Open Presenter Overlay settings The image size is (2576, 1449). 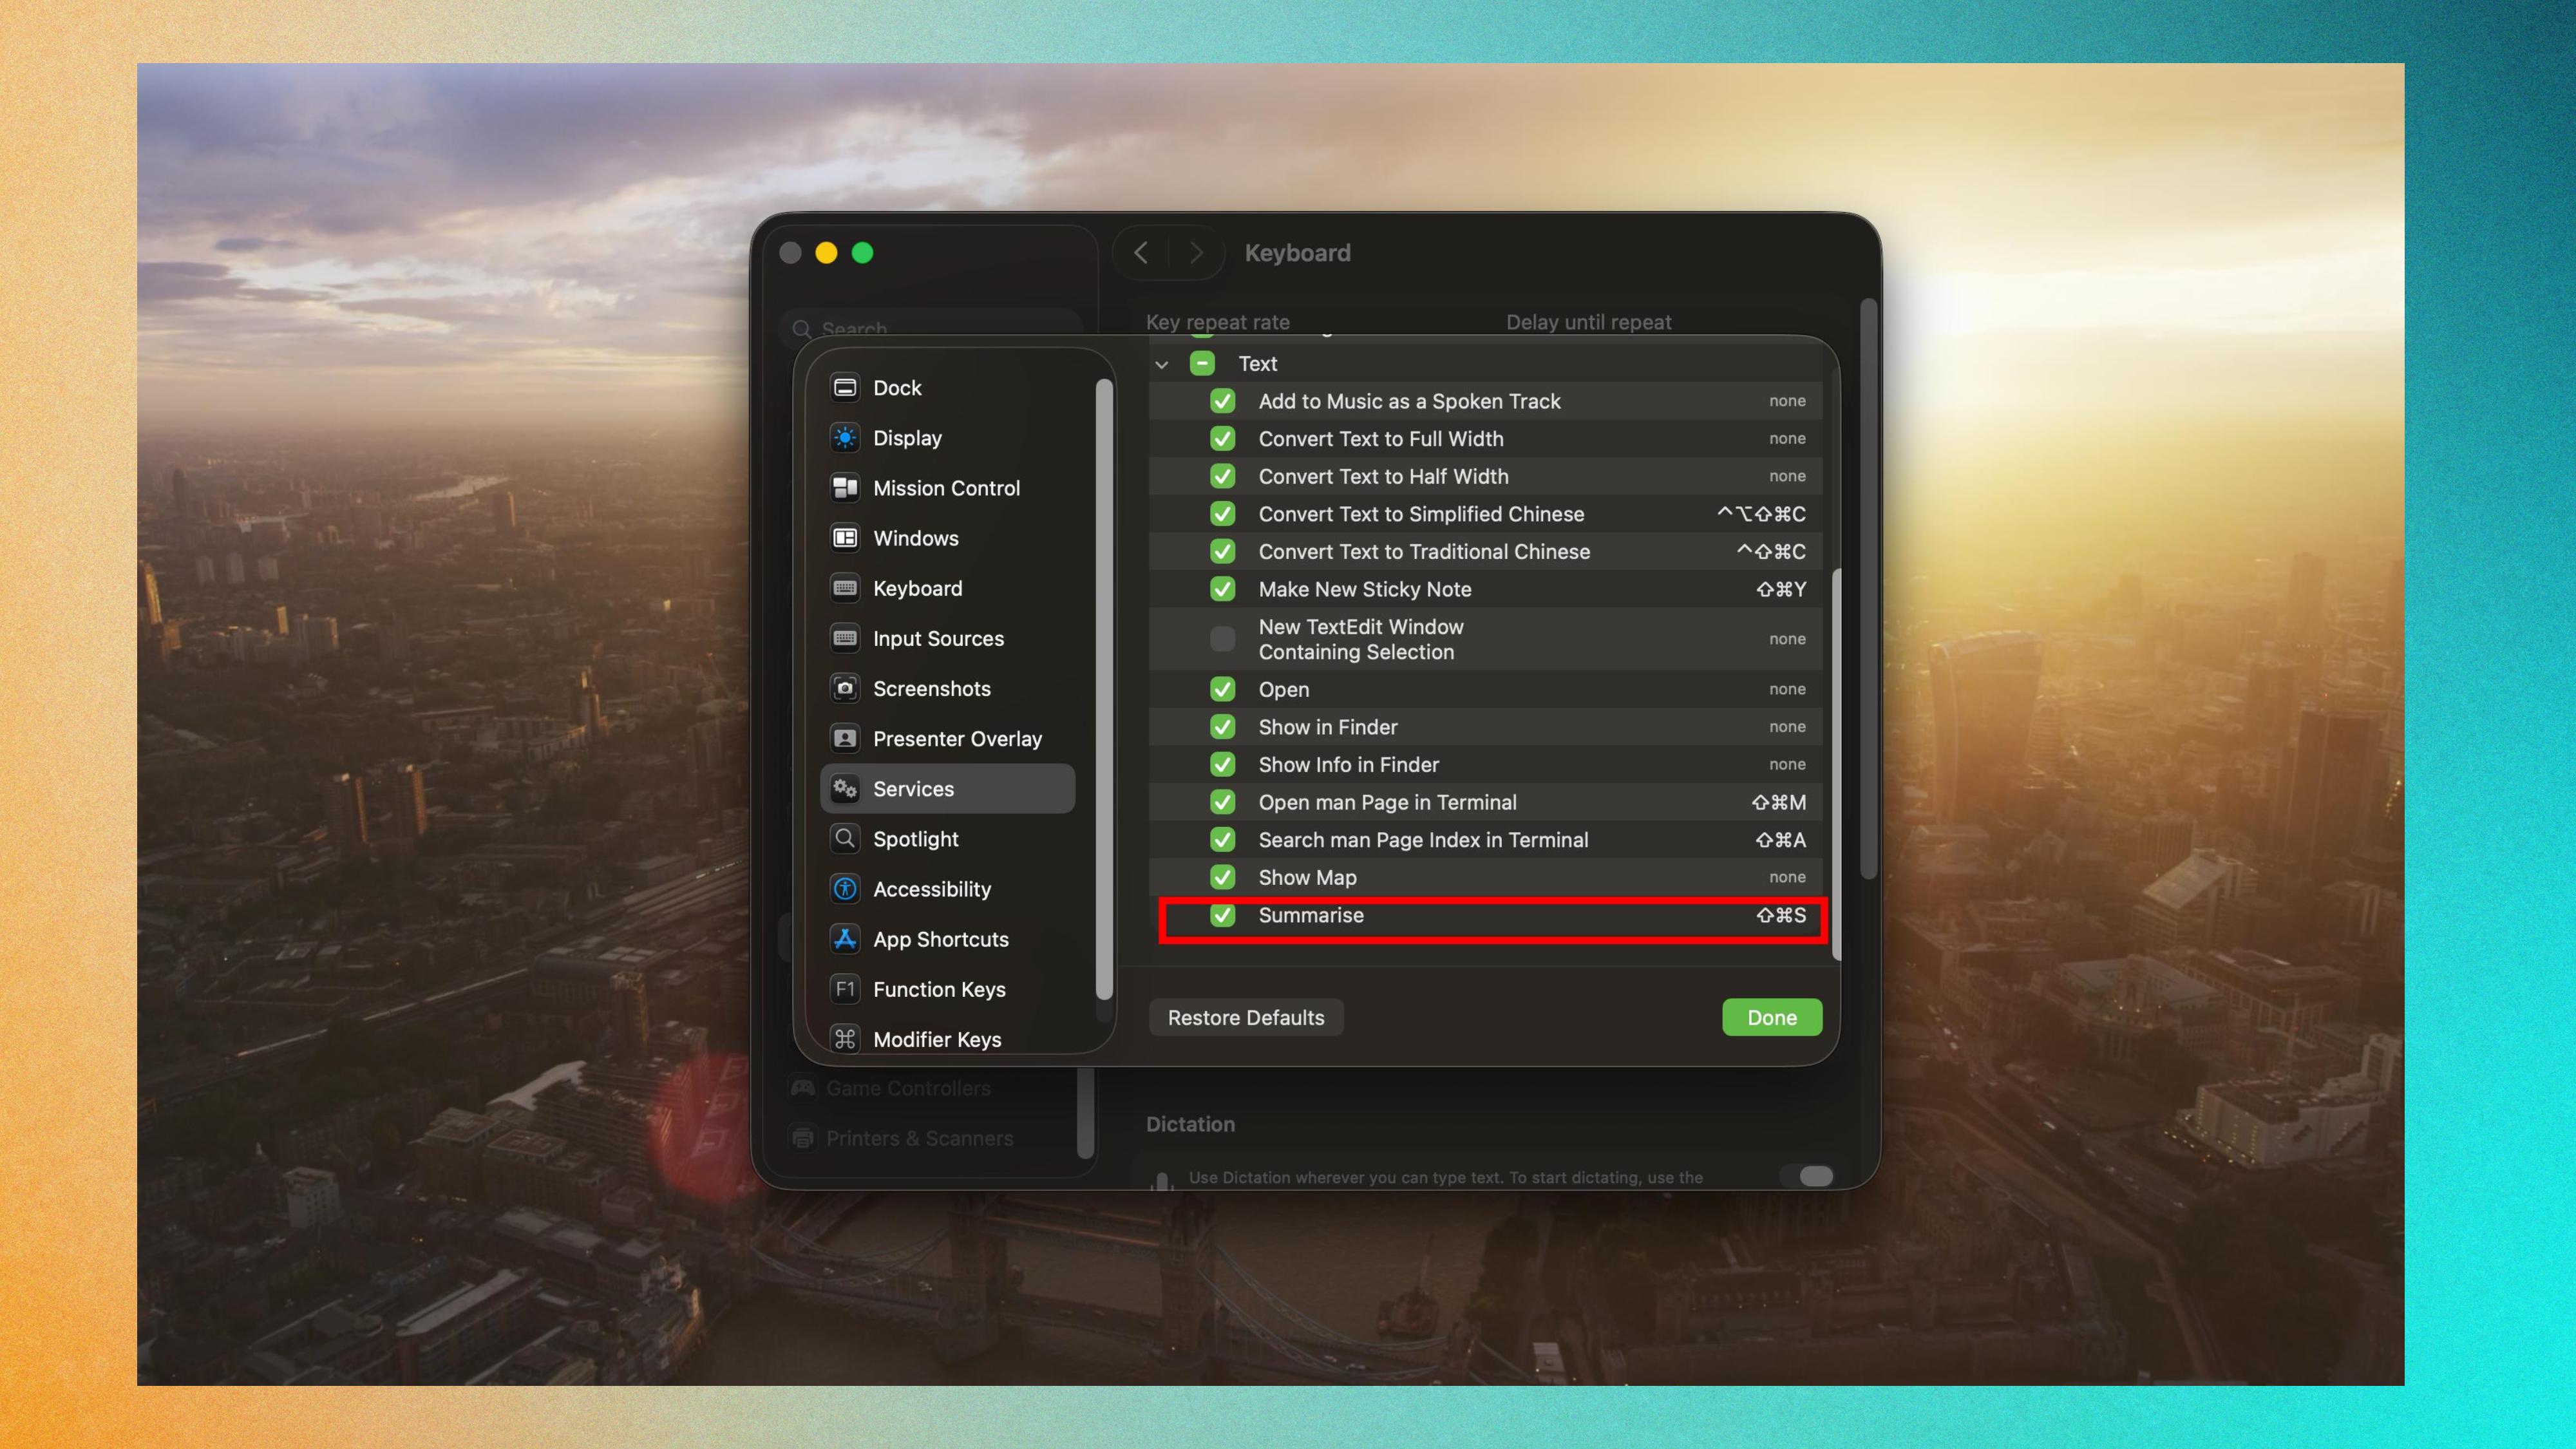[845, 738]
